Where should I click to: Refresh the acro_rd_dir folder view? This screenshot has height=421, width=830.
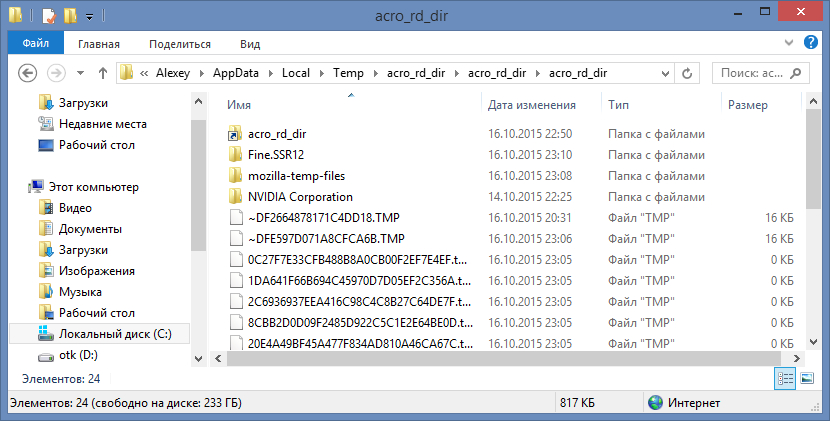[x=687, y=73]
